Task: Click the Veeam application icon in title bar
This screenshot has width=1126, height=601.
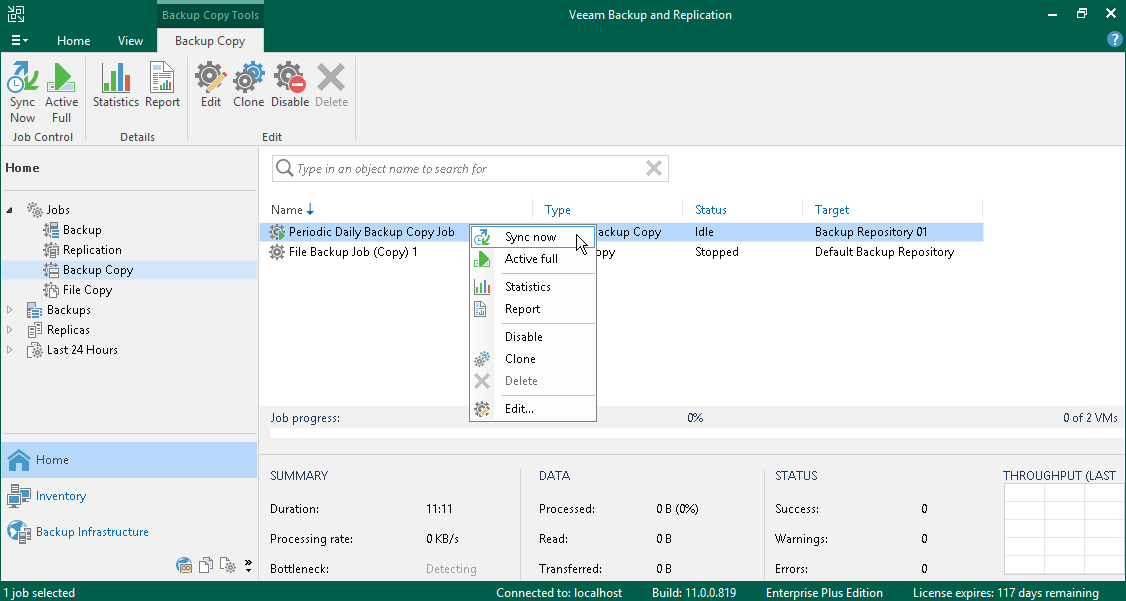Action: coord(16,14)
